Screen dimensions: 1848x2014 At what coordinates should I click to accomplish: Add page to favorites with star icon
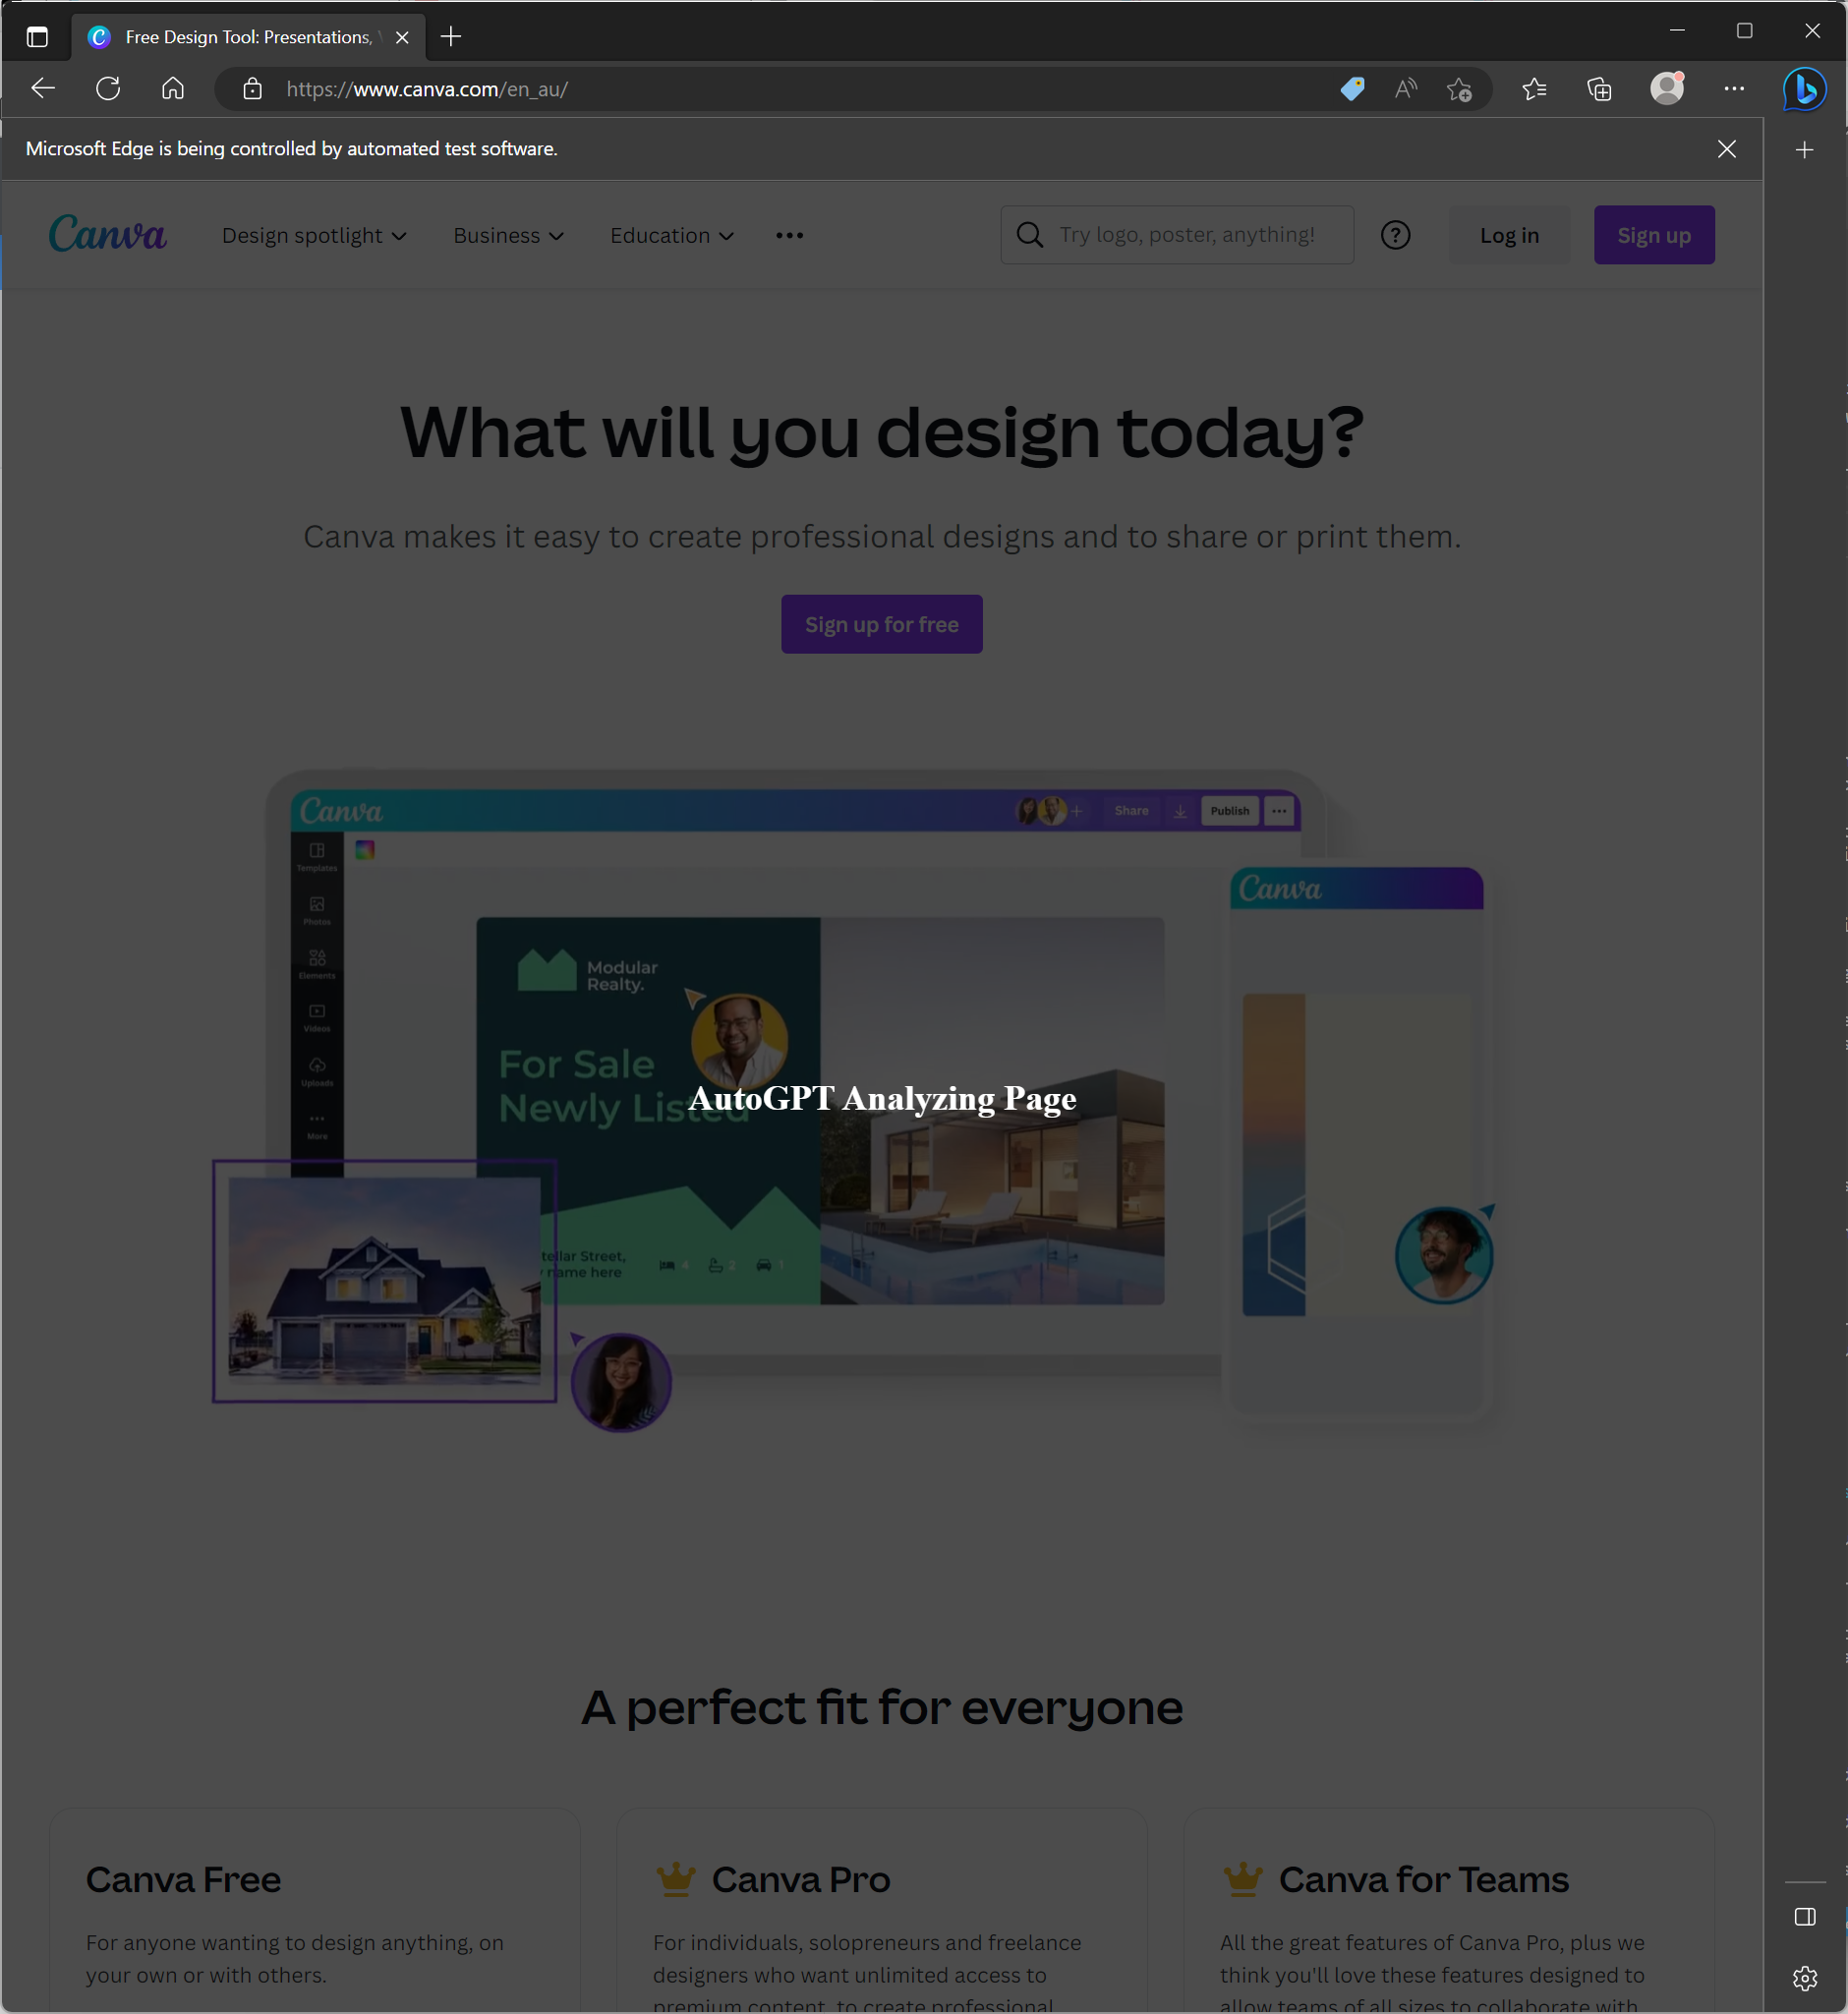1461,89
